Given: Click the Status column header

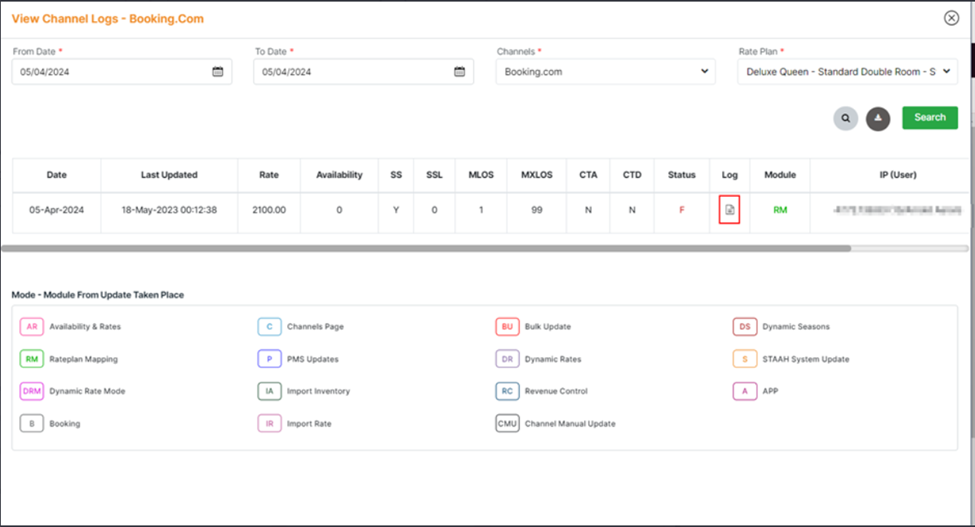Looking at the screenshot, I should 681,175.
